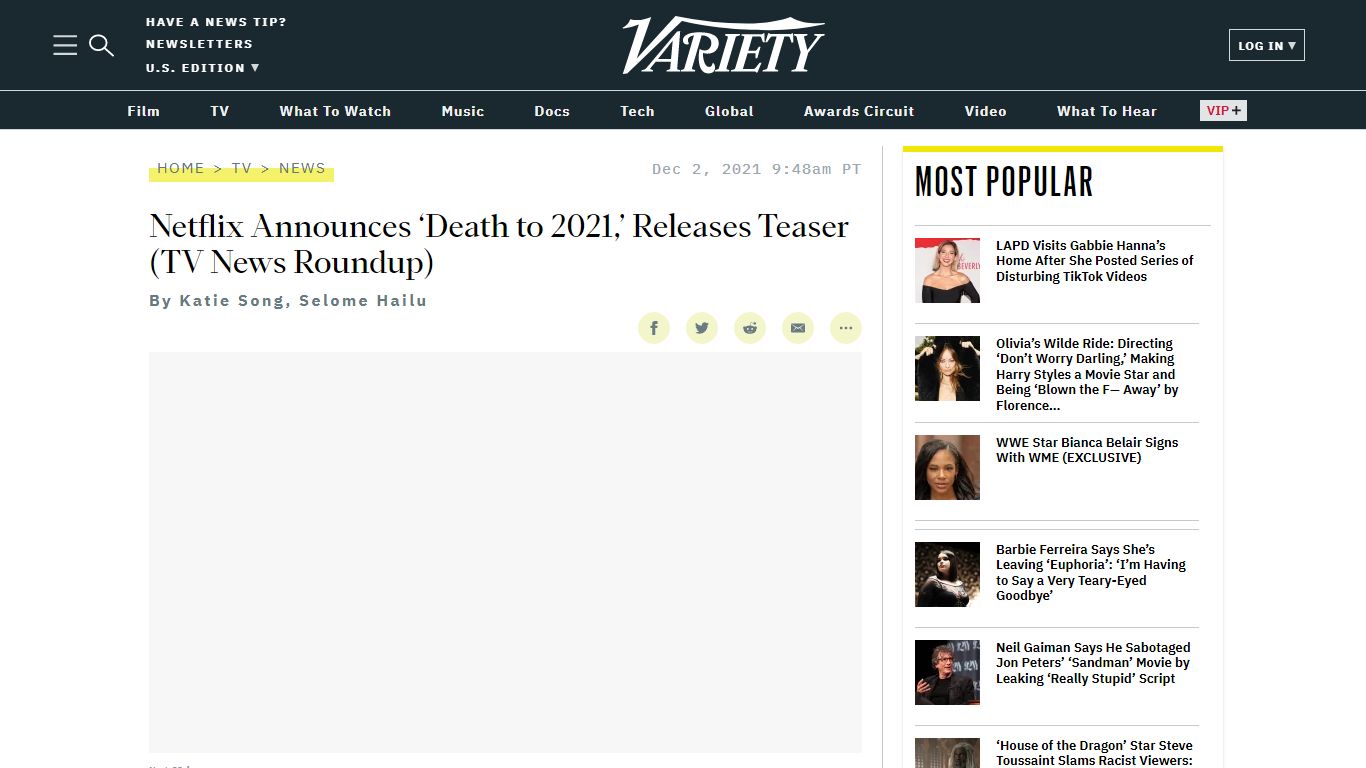Click Neil Gaiman article thumbnail

[x=947, y=672]
